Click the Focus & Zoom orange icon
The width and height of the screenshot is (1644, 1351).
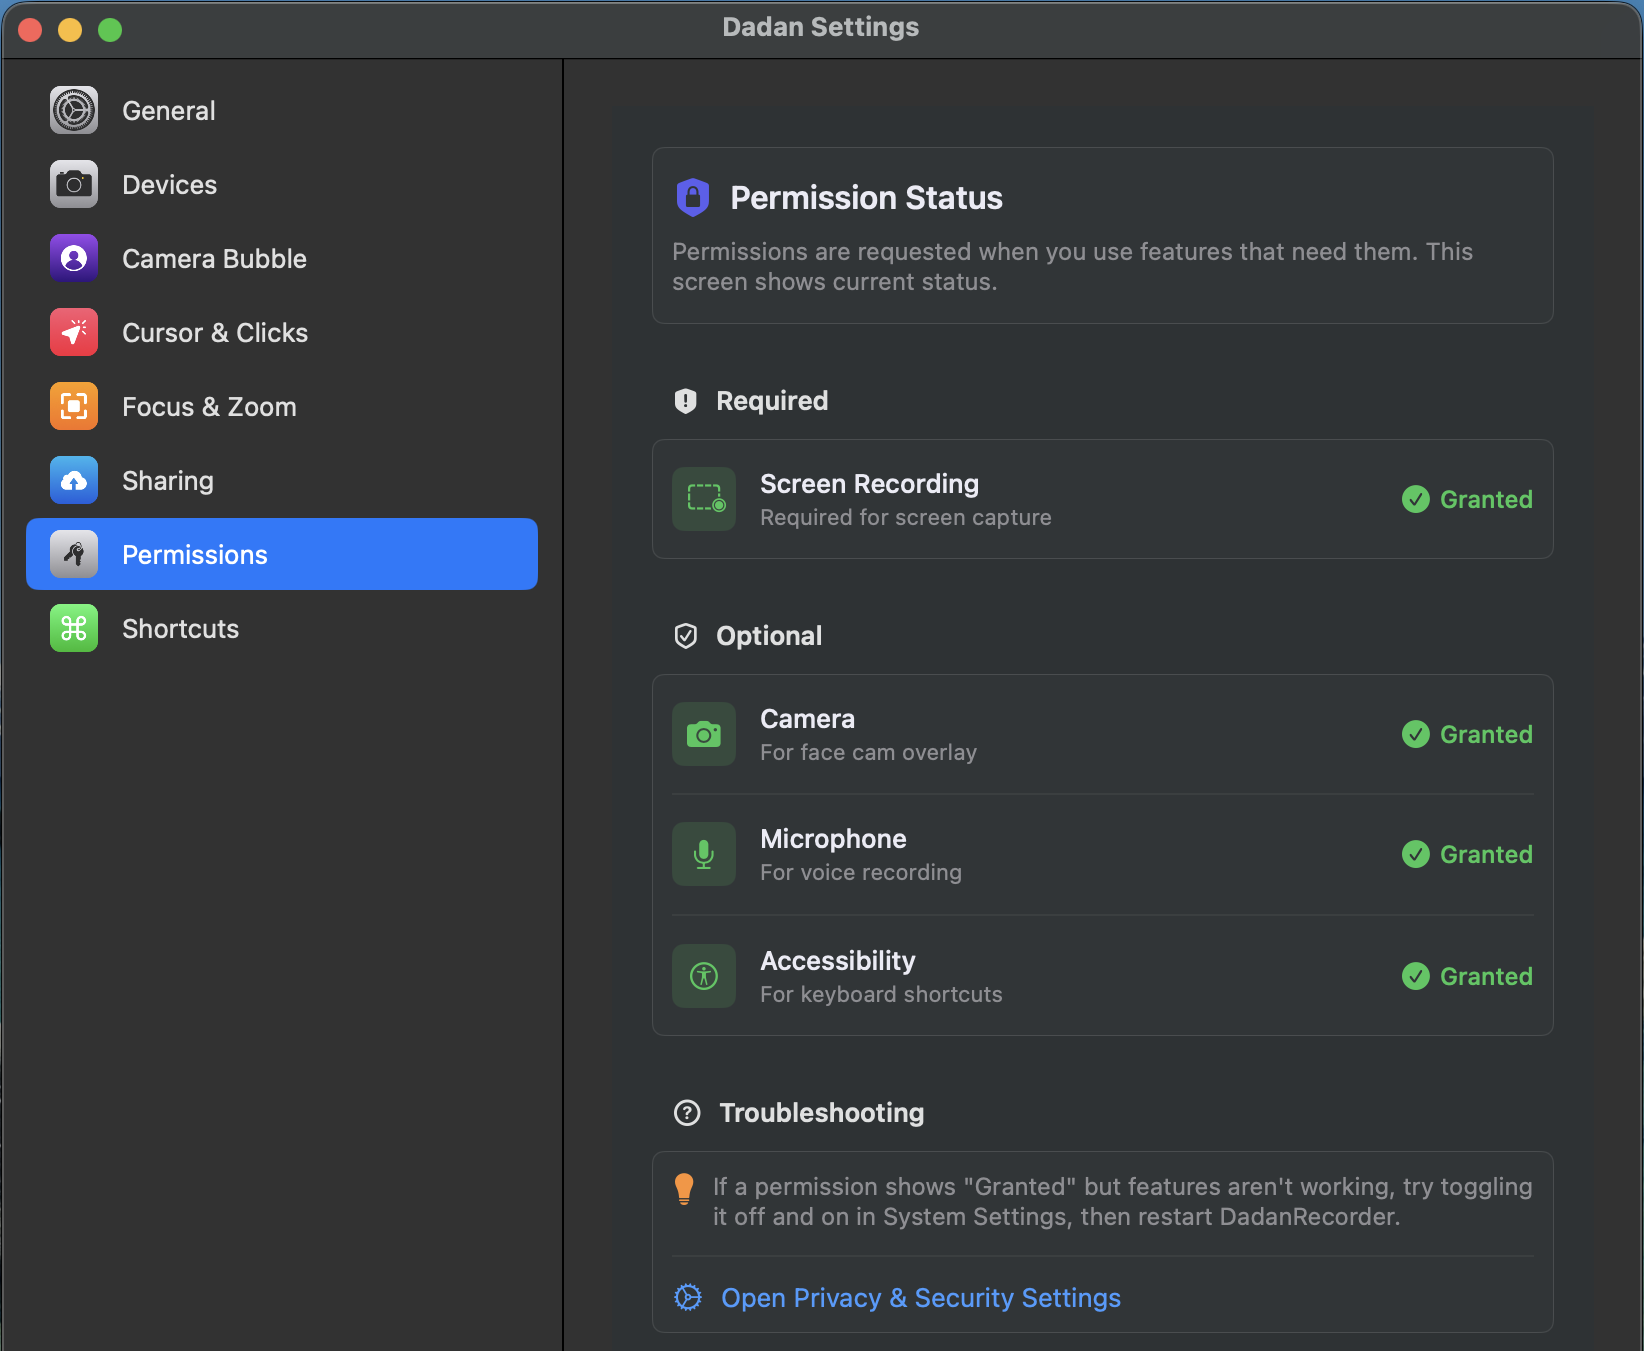73,406
